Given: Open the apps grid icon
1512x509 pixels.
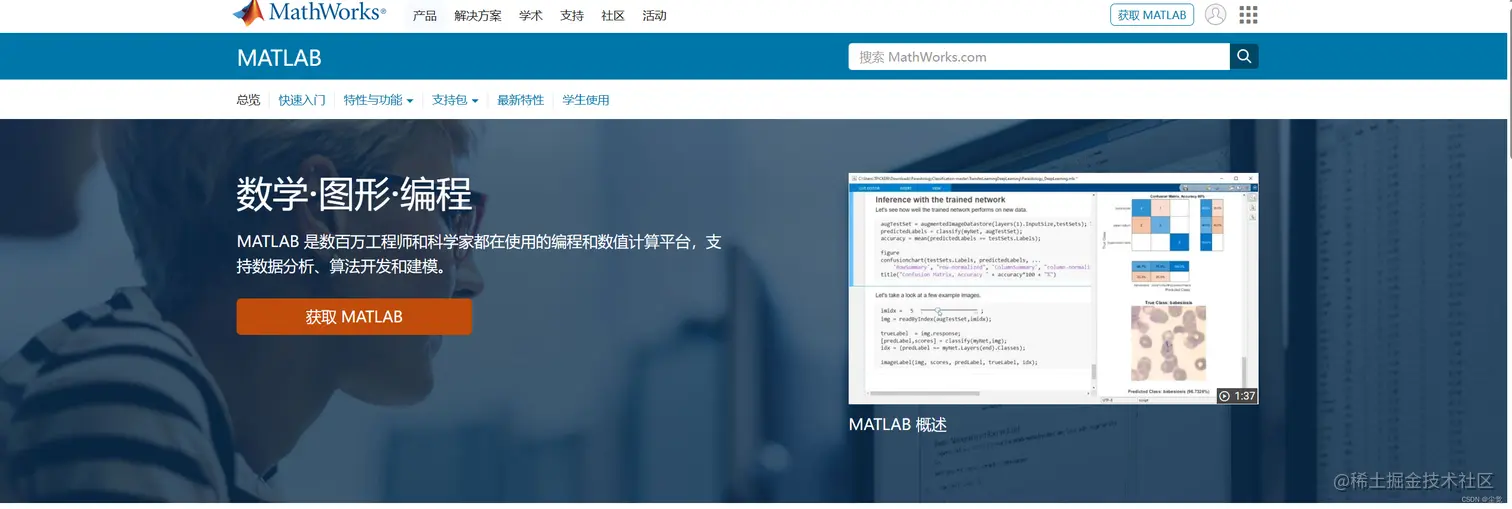Looking at the screenshot, I should (1248, 15).
